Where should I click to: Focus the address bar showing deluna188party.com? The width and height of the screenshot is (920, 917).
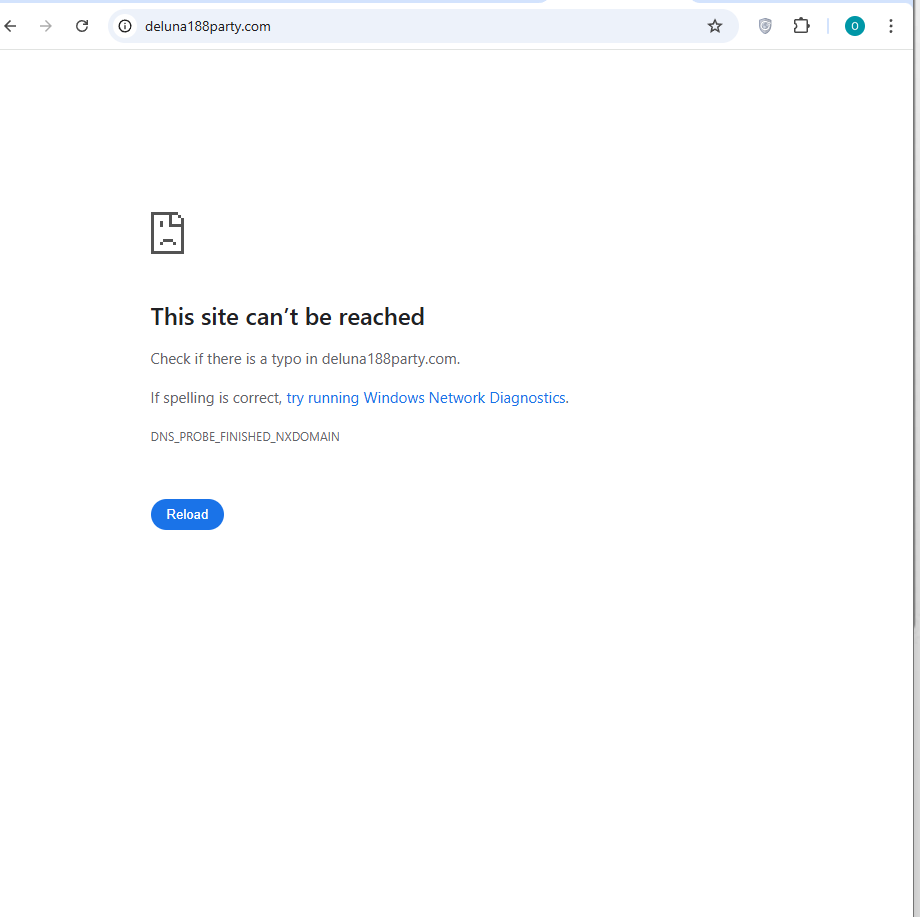(x=422, y=26)
